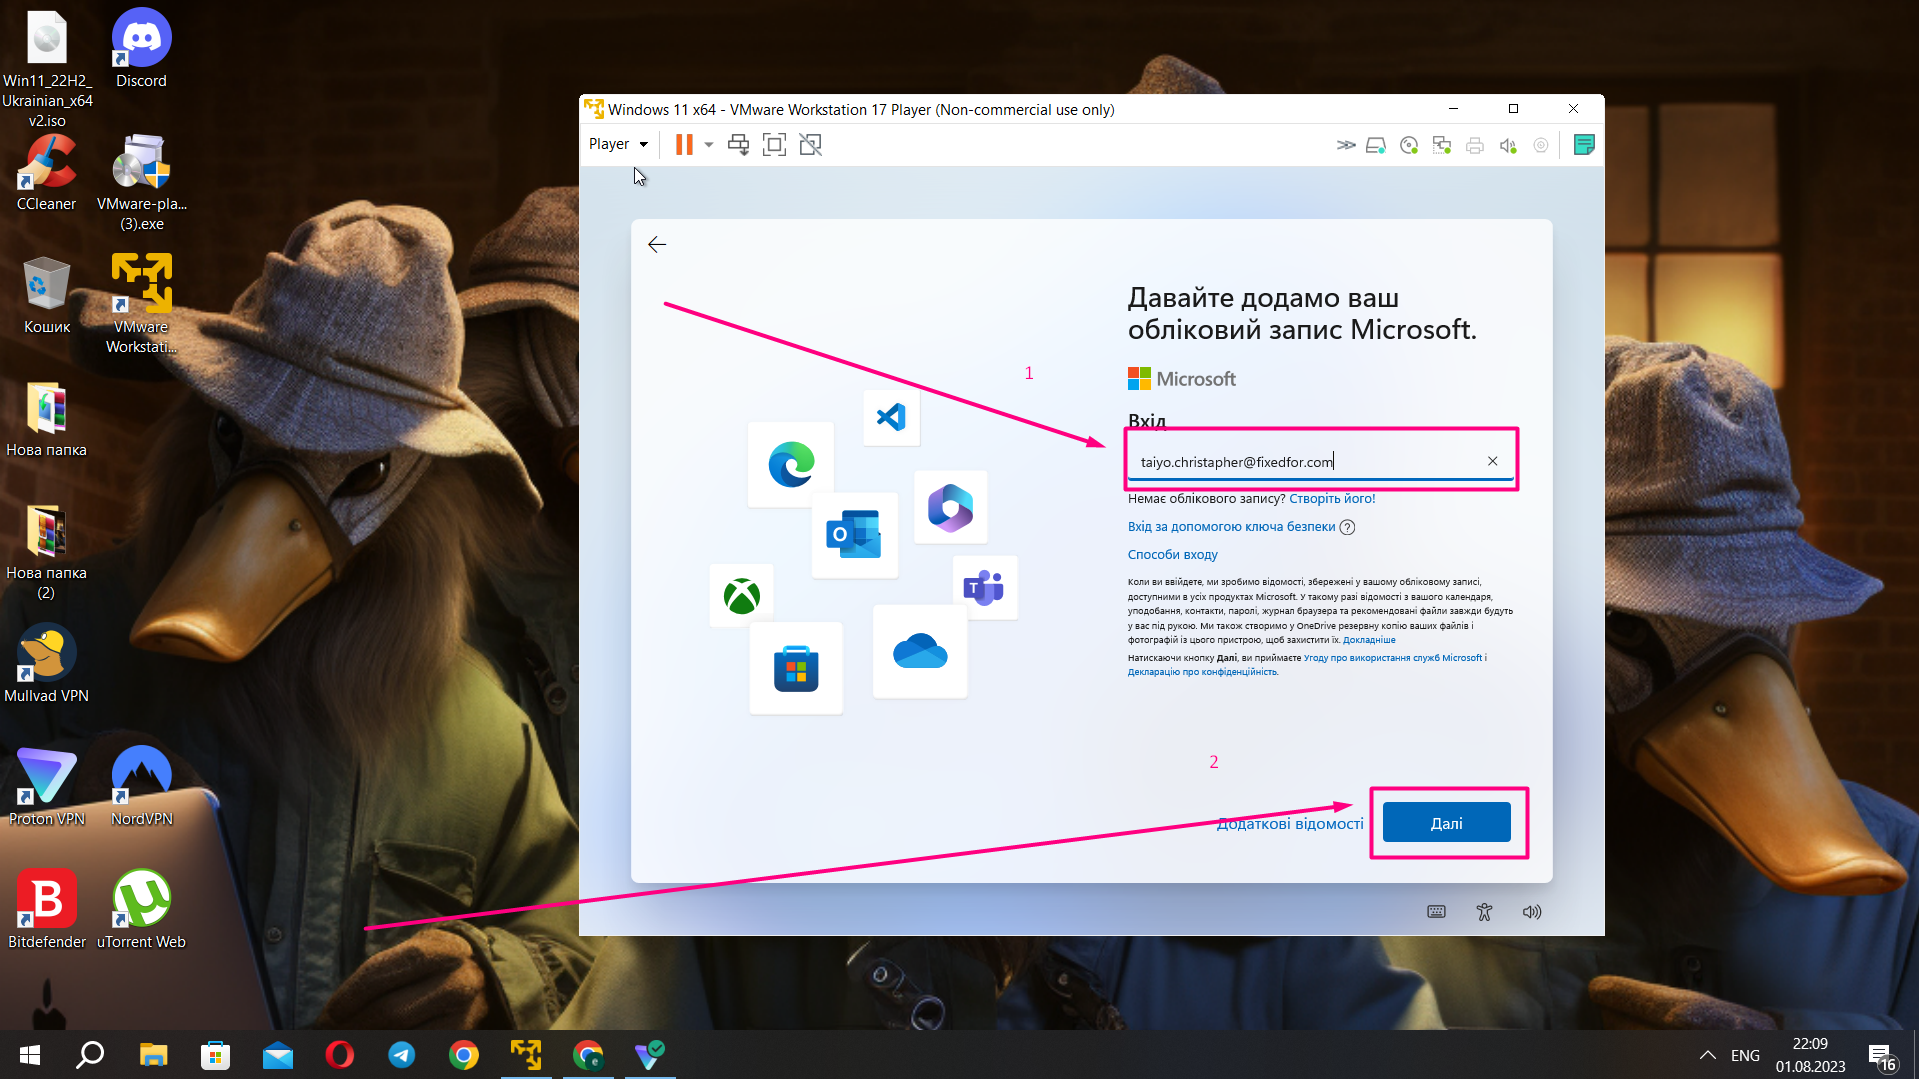This screenshot has height=1079, width=1919.
Task: Open the Windows Start menu
Action: click(x=29, y=1054)
